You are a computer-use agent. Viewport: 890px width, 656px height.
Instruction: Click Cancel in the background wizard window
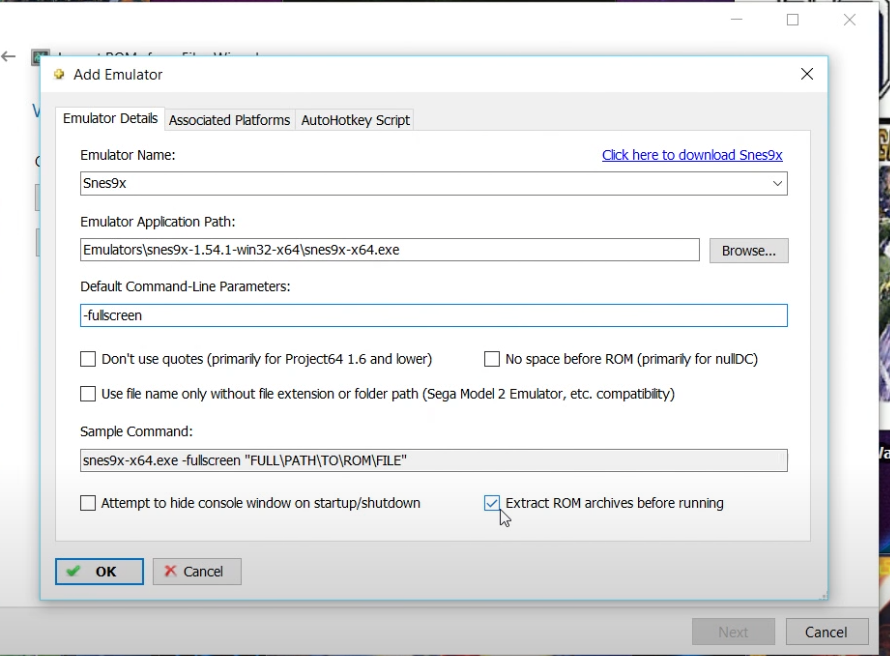click(x=827, y=632)
